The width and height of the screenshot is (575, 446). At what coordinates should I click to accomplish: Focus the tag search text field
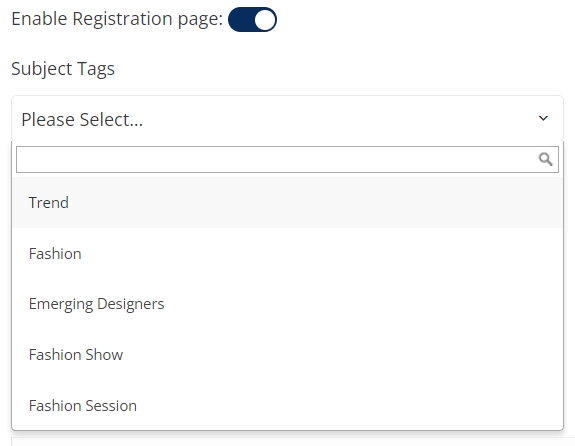288,160
